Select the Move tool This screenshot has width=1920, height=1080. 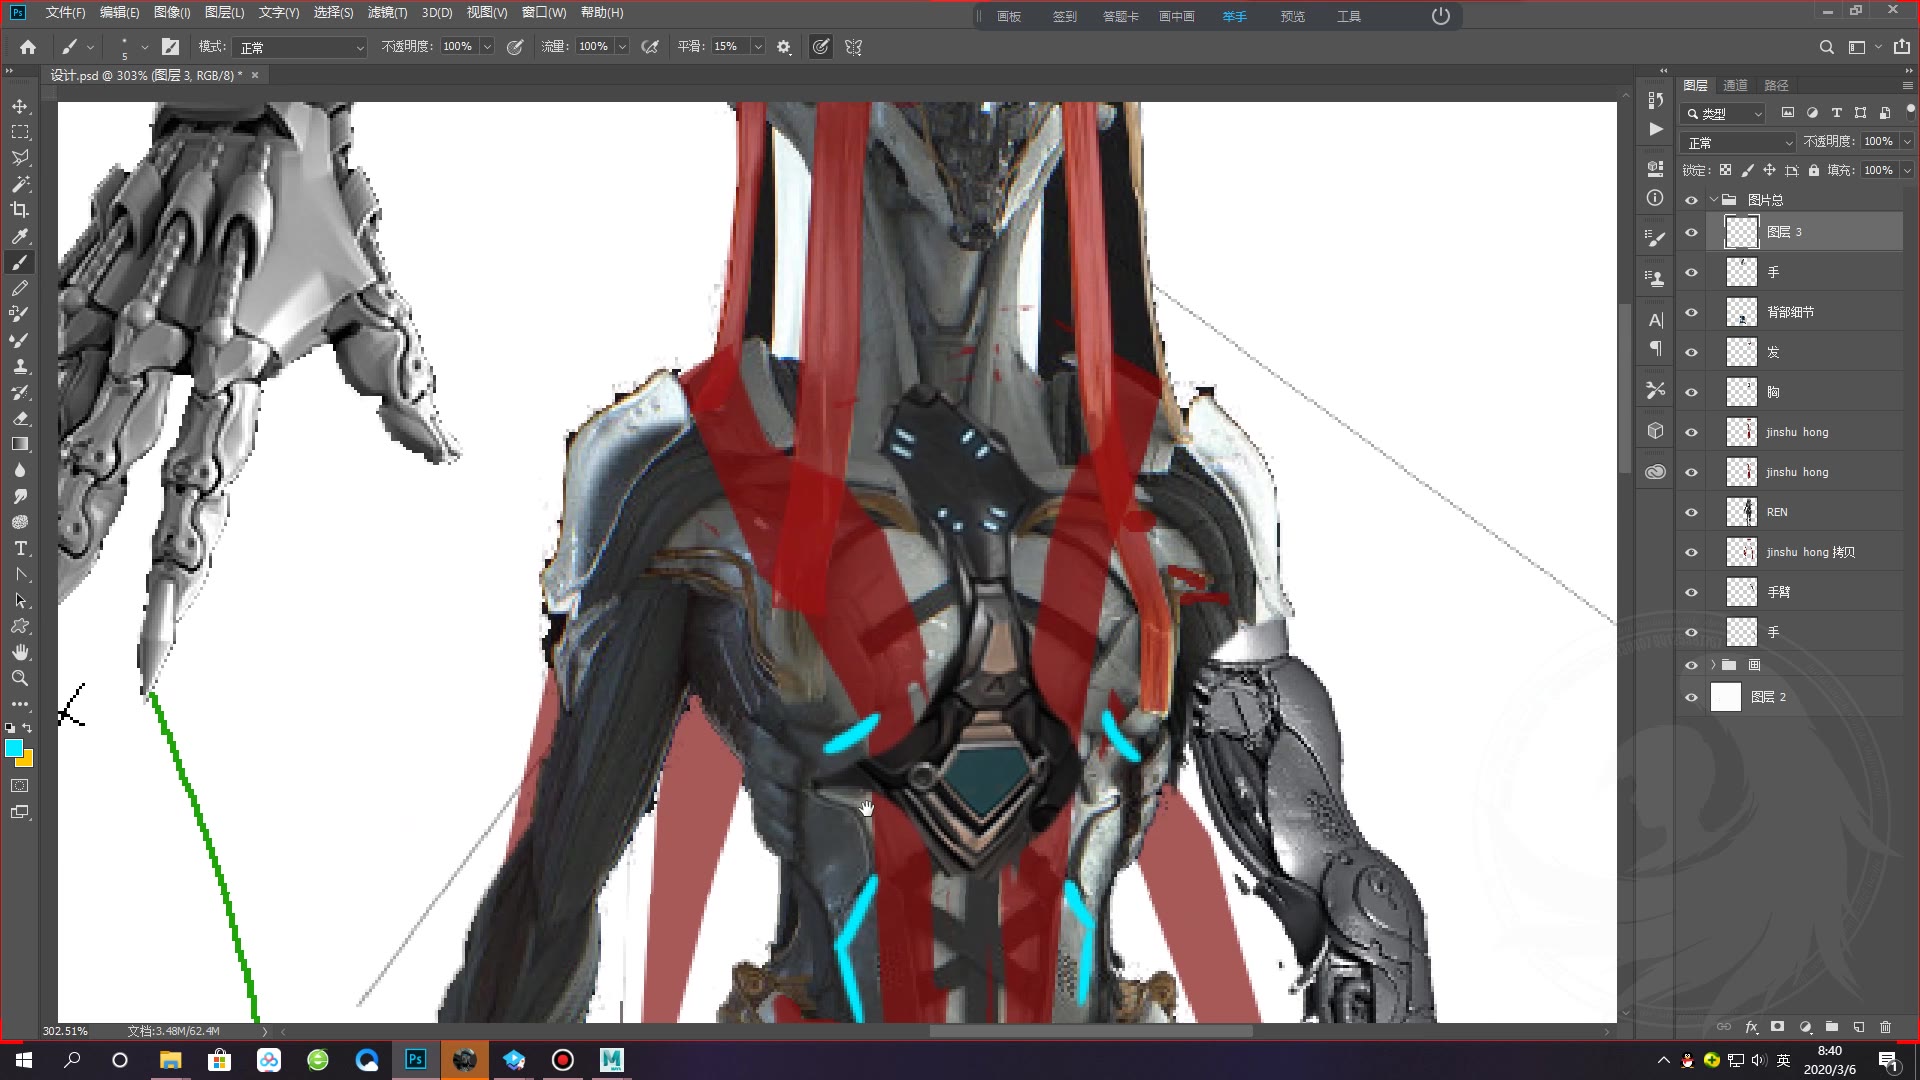click(20, 106)
